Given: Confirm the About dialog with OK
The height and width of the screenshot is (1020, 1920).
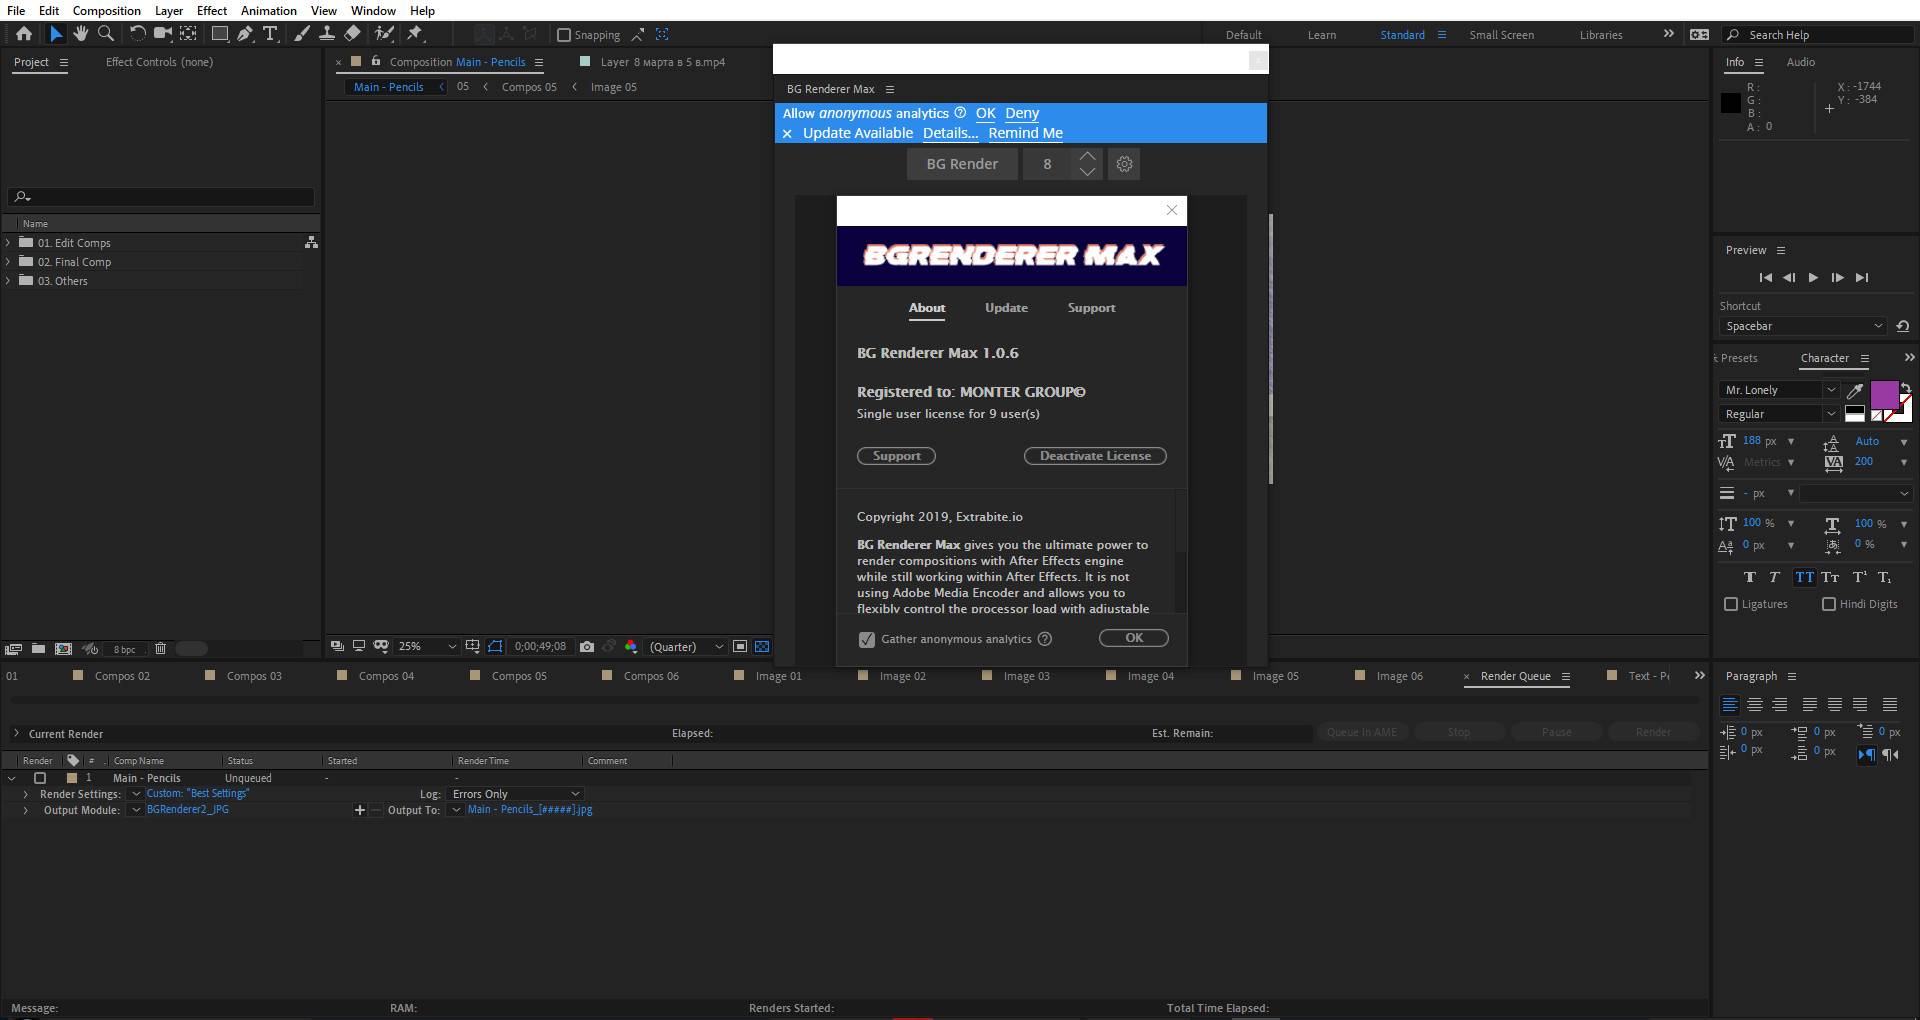Looking at the screenshot, I should 1134,638.
